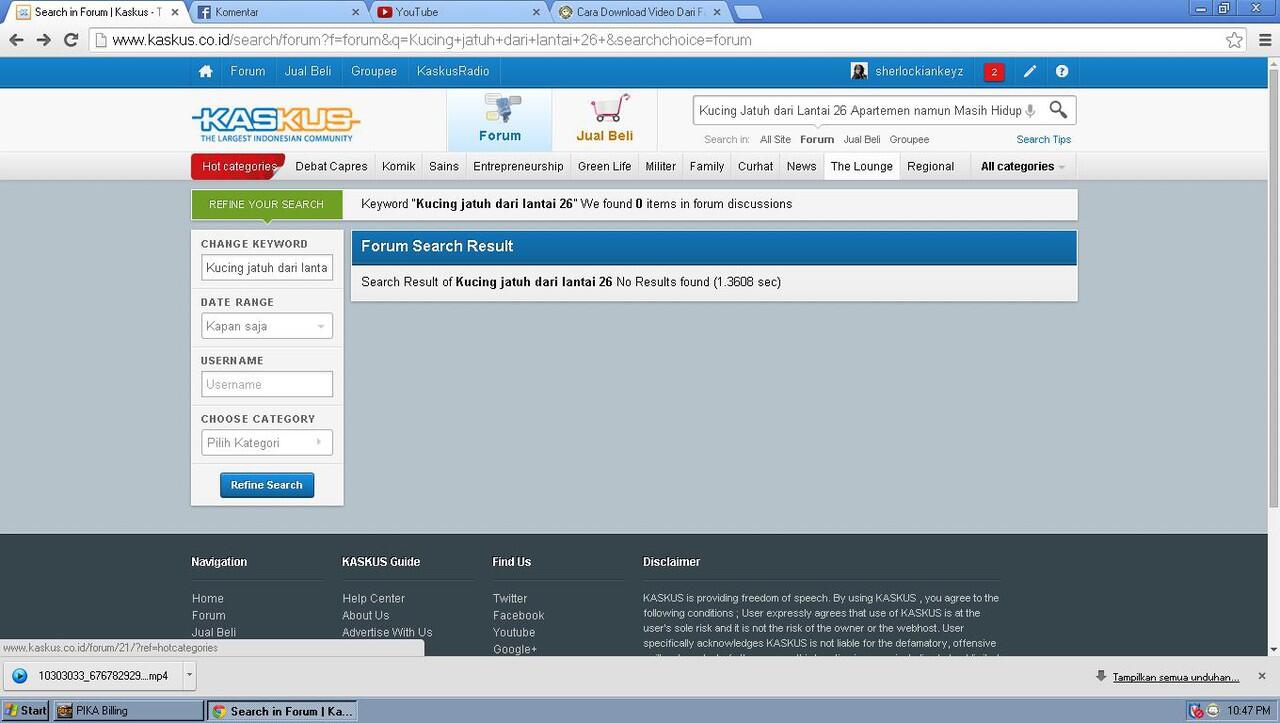Open a new browser tab
Viewport: 1280px width, 723px height.
747,12
